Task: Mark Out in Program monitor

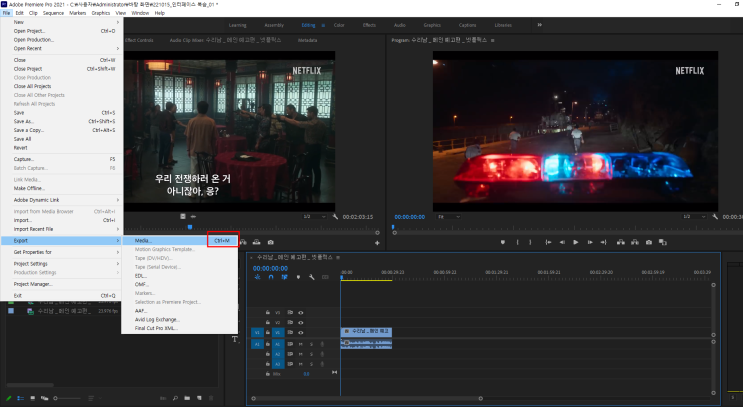Action: (x=530, y=242)
